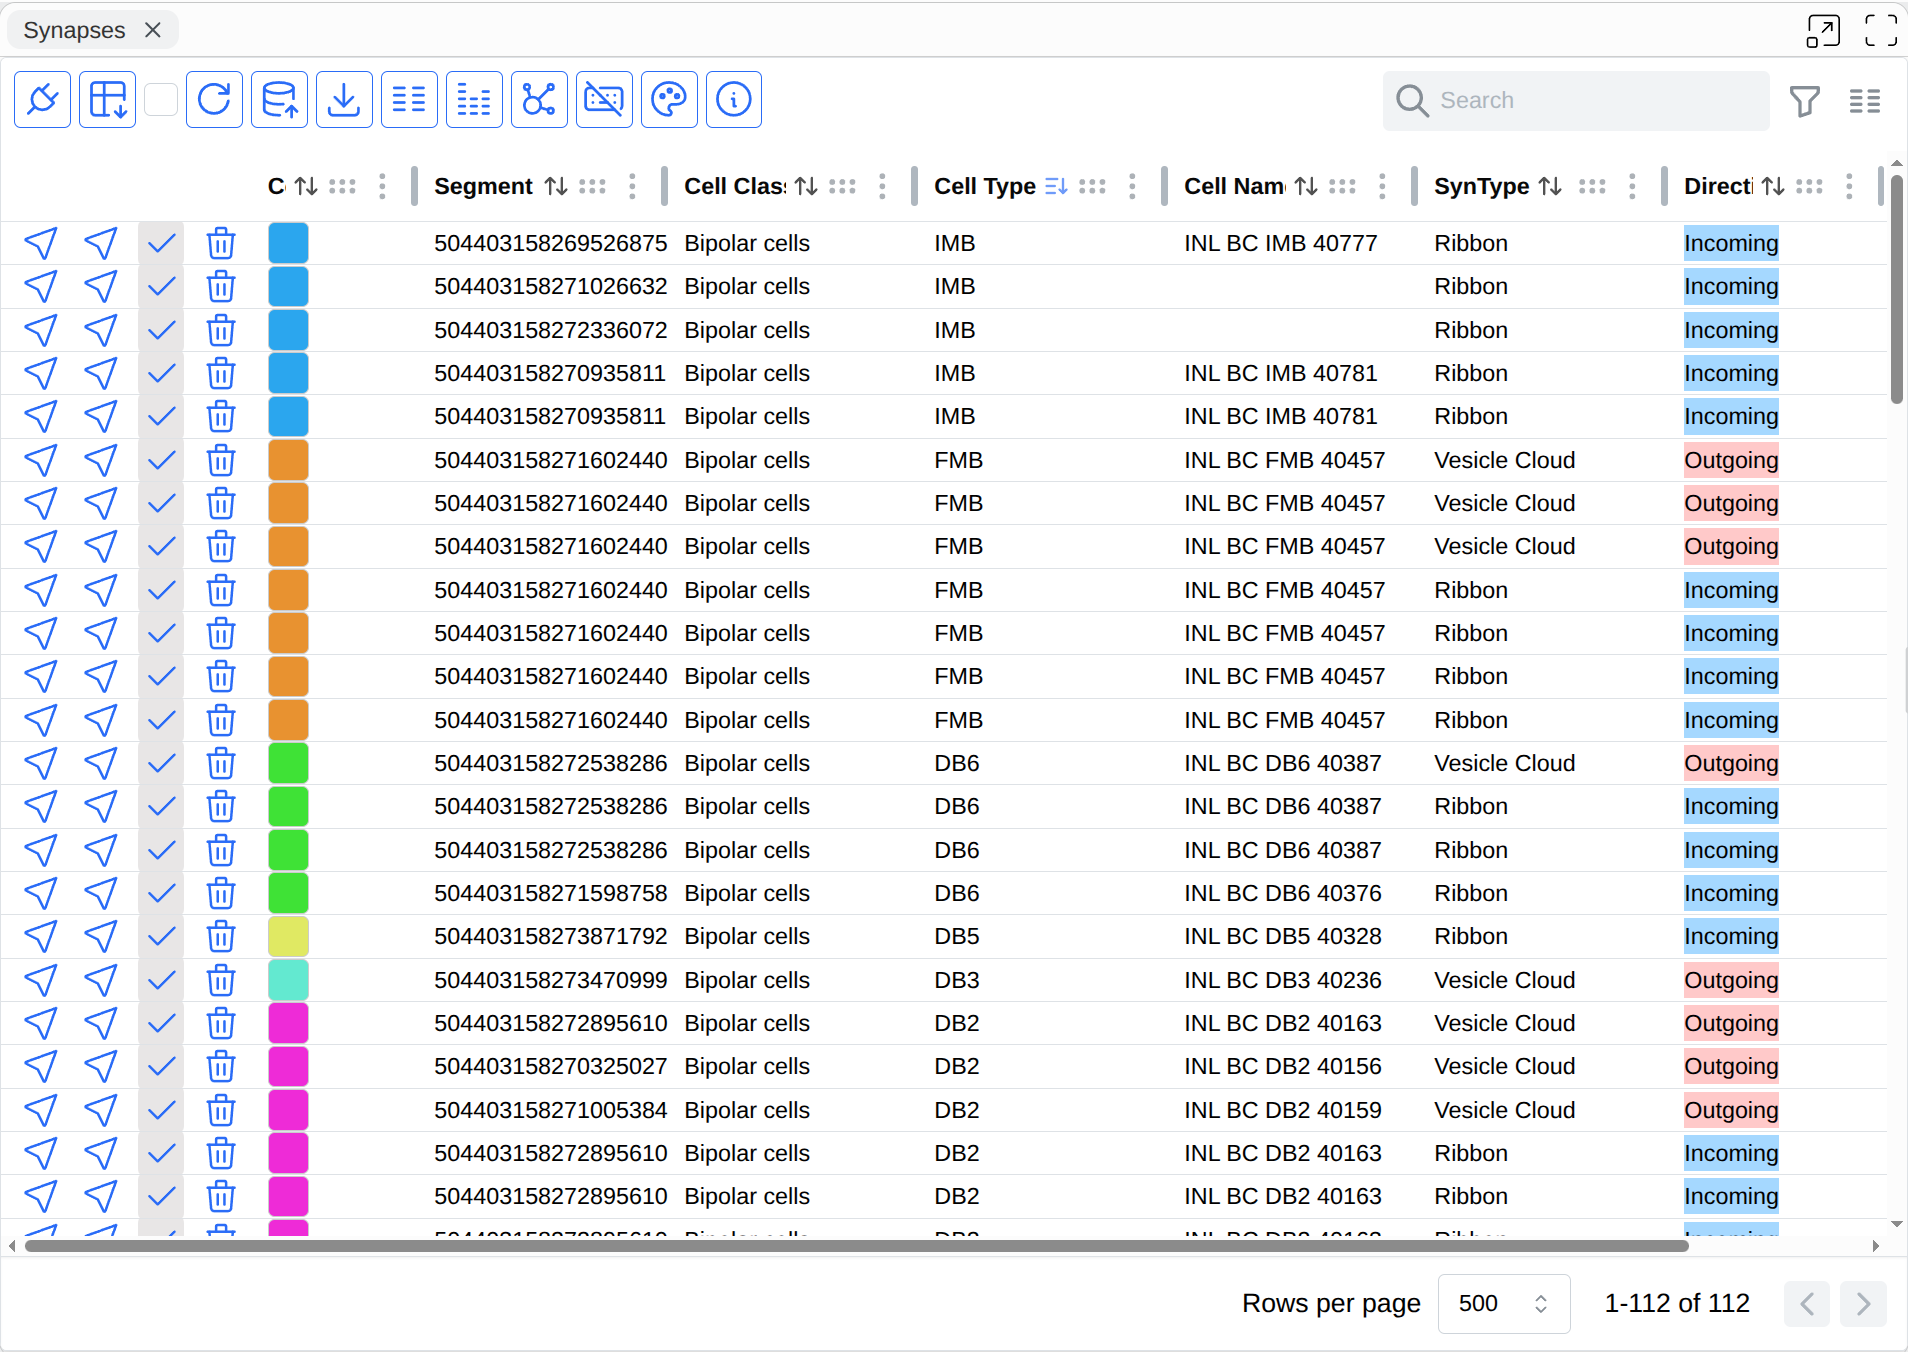Click the table import icon
The height and width of the screenshot is (1352, 1908).
coord(107,100)
